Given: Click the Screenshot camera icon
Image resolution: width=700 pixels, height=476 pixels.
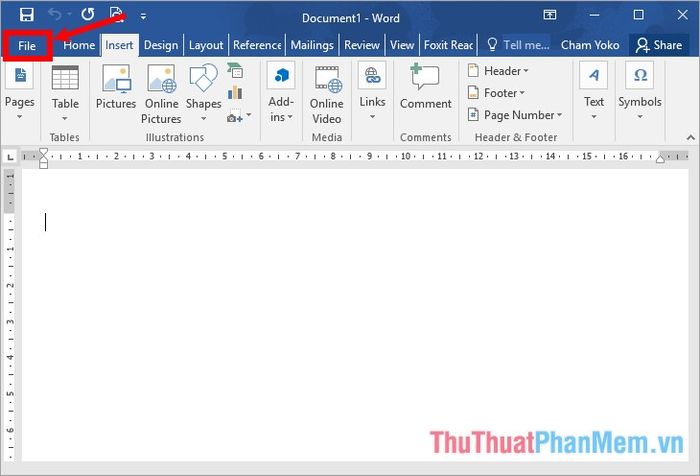Looking at the screenshot, I should [235, 118].
